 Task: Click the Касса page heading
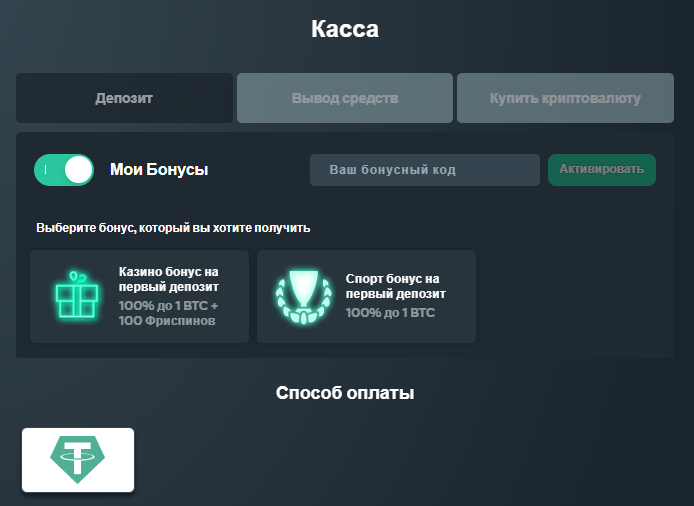coord(345,29)
